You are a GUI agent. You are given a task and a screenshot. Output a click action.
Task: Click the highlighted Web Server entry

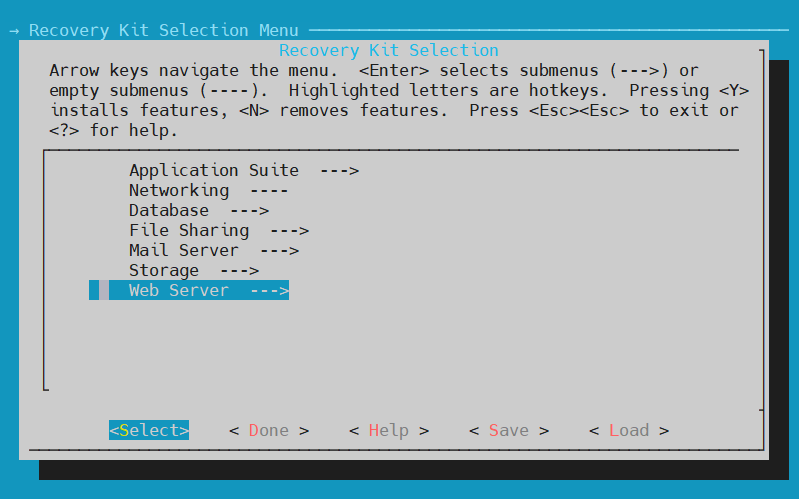pyautogui.click(x=178, y=290)
